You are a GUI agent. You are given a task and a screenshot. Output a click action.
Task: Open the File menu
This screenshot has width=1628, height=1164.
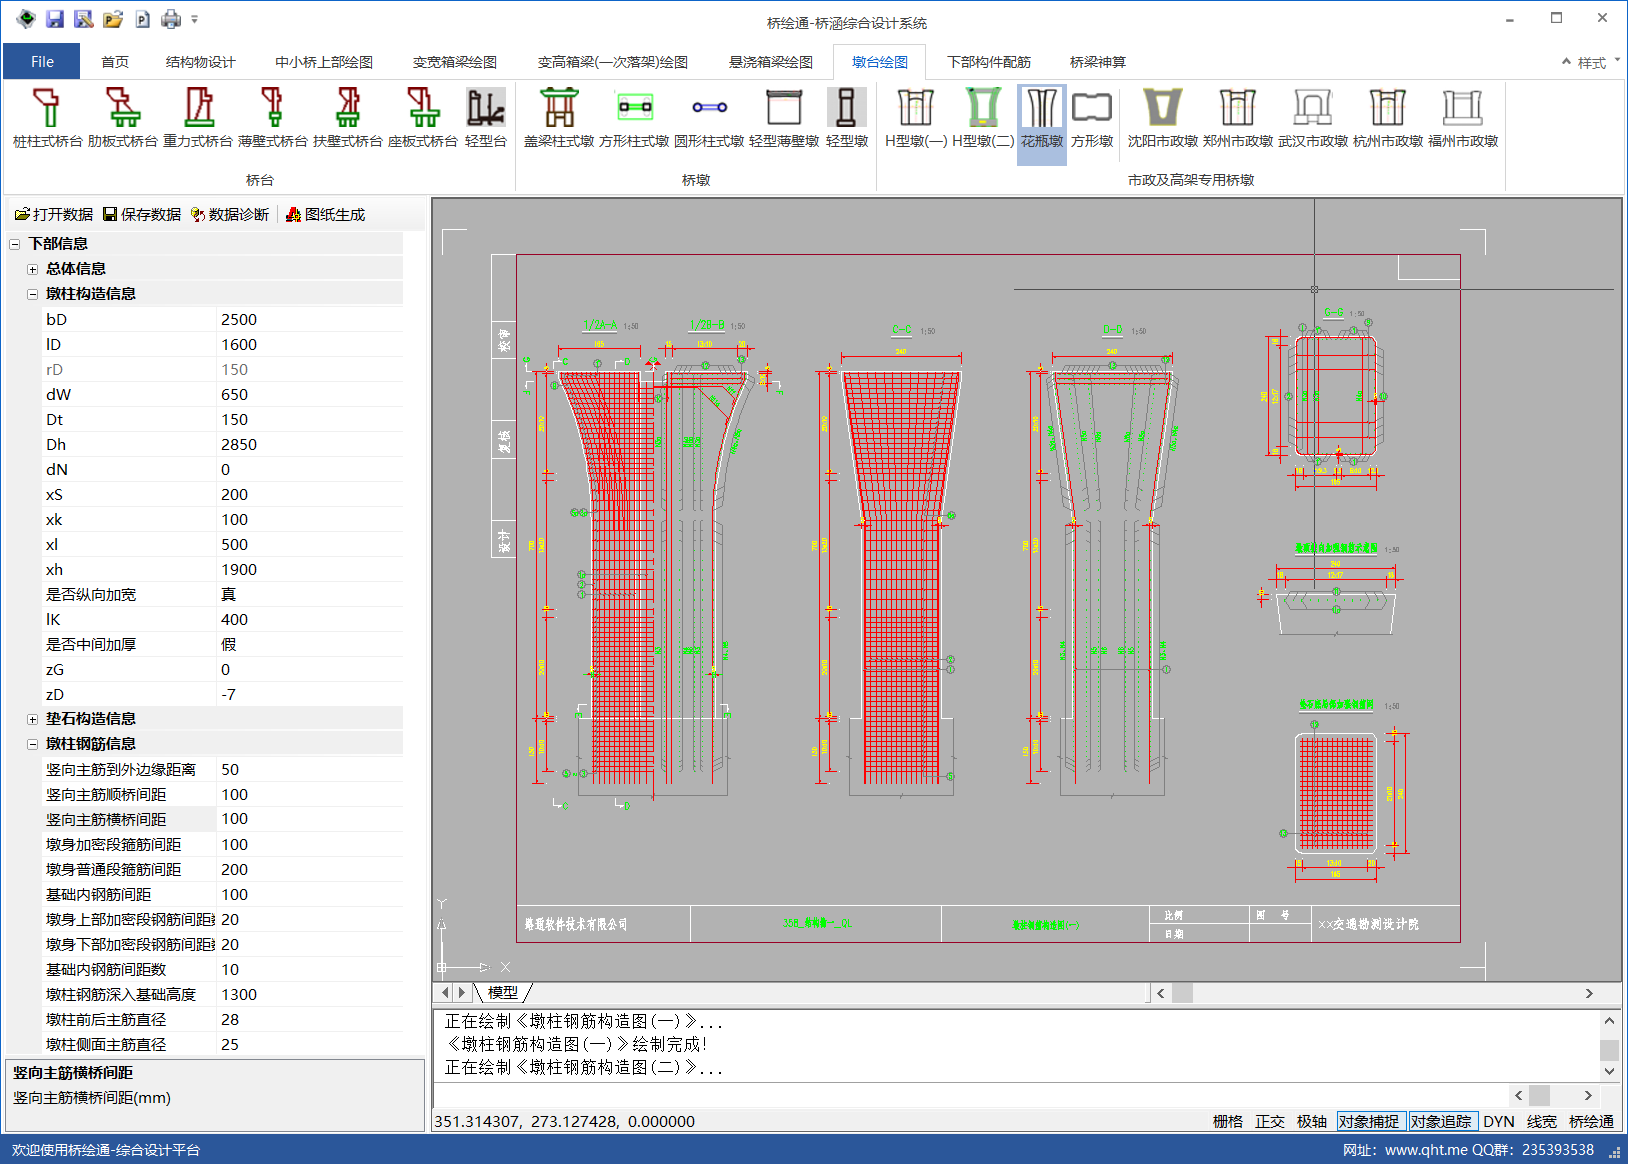(x=42, y=62)
